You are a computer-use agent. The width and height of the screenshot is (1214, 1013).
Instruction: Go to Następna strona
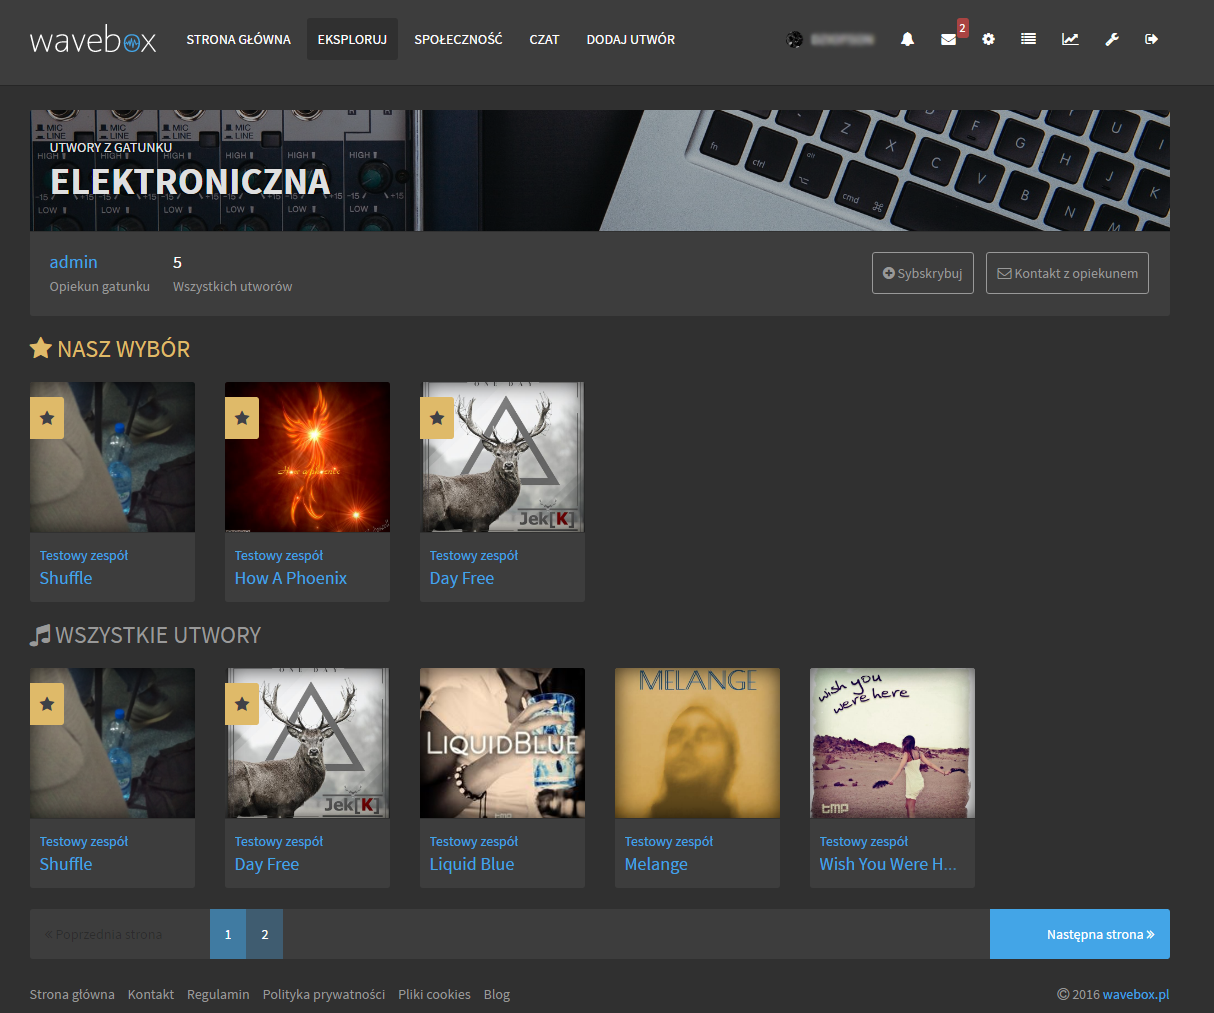(1080, 934)
